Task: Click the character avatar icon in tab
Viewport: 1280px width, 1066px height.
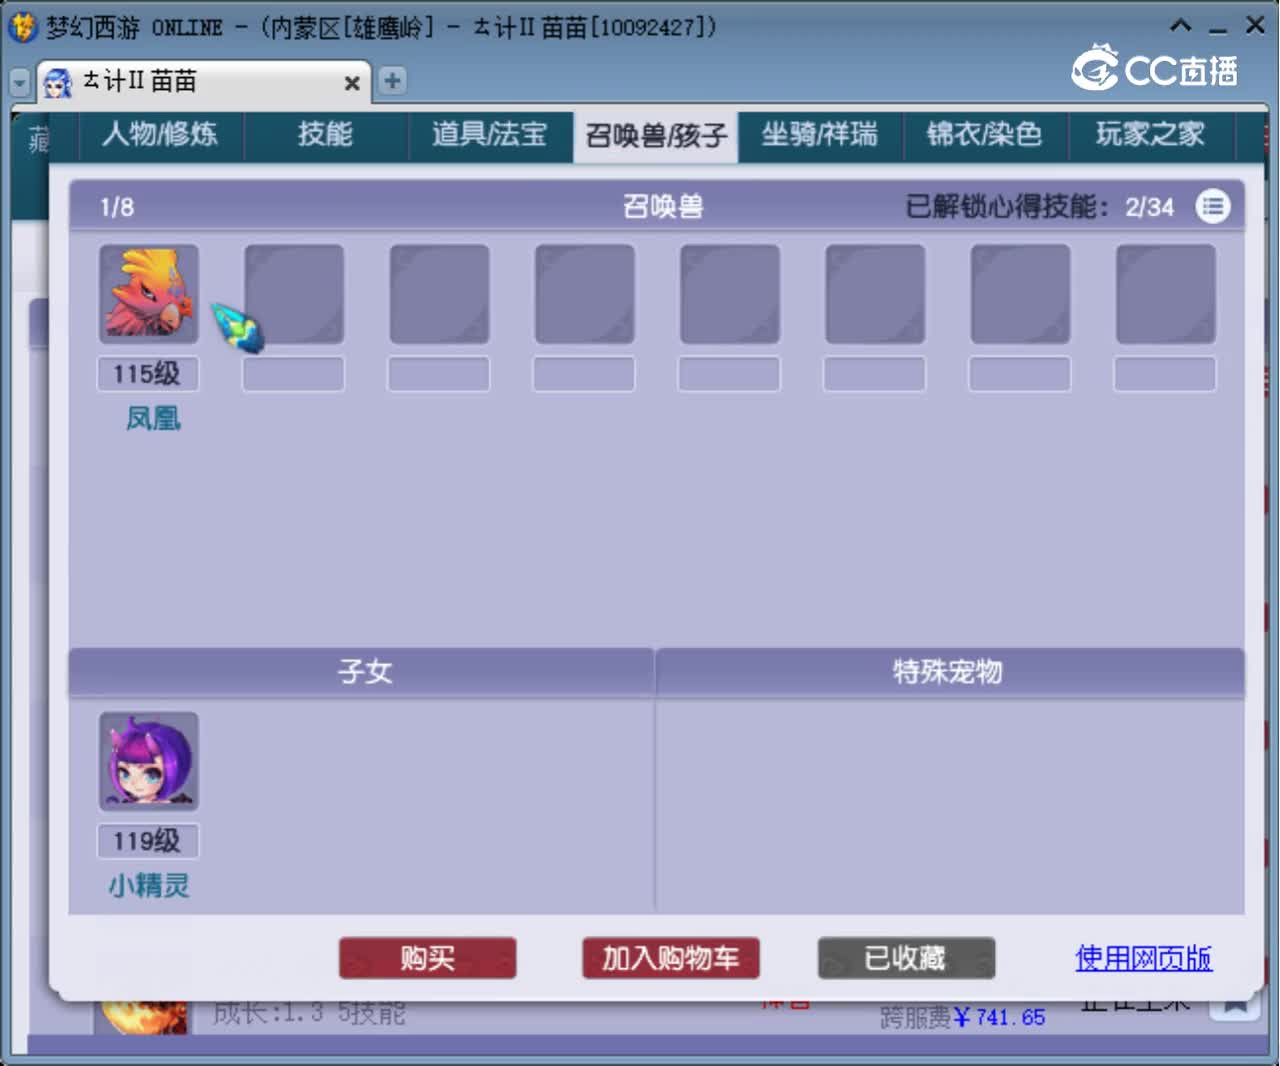Action: coord(58,83)
